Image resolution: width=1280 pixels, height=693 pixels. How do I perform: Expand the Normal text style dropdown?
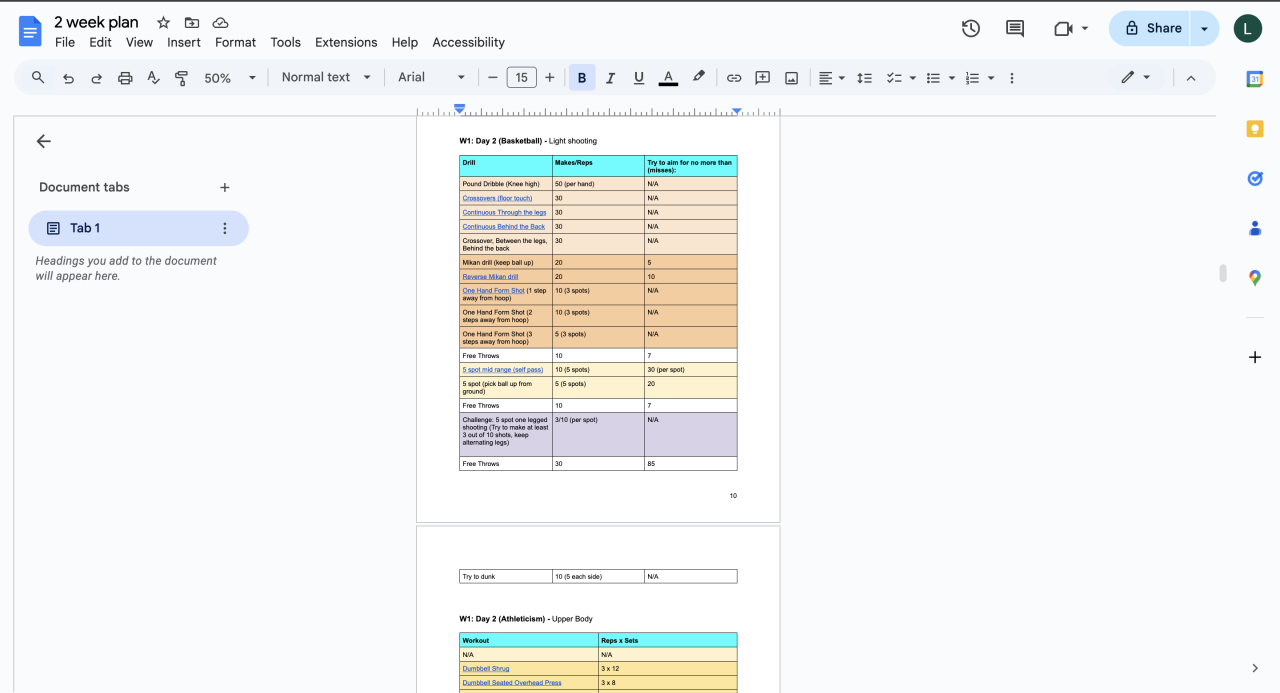pos(326,78)
